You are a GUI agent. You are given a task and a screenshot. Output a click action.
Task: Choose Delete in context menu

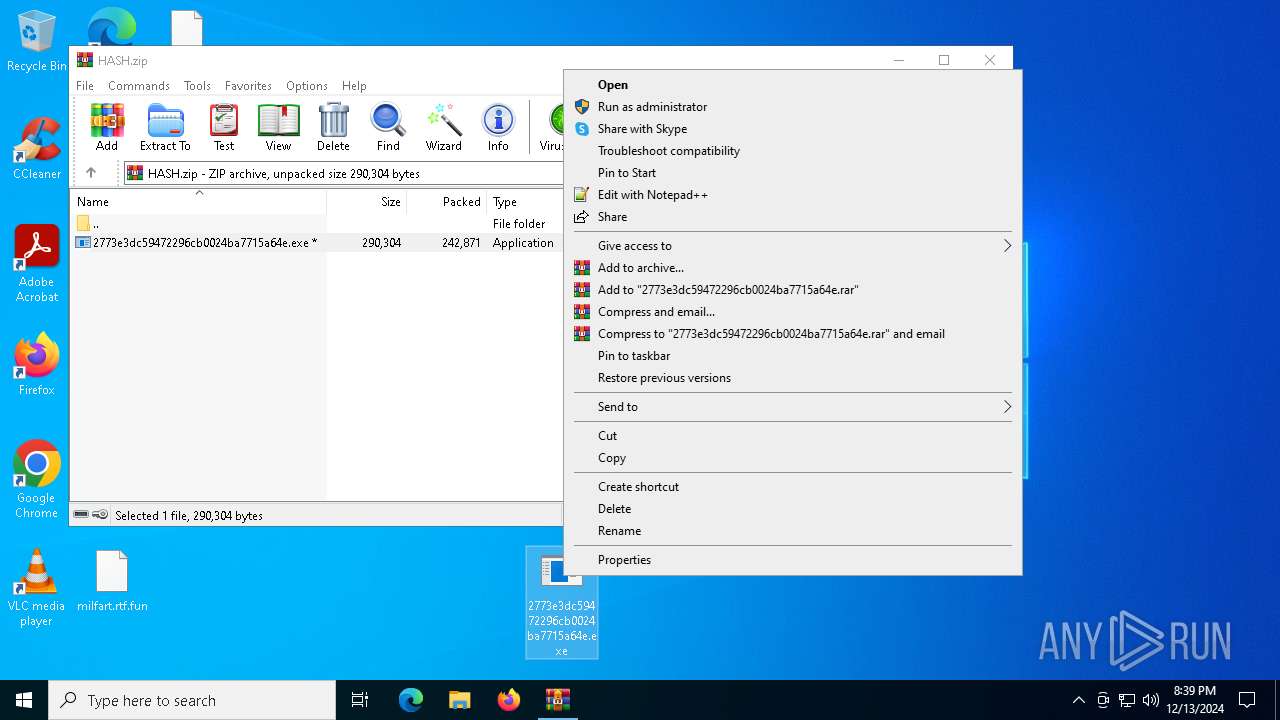point(792,509)
